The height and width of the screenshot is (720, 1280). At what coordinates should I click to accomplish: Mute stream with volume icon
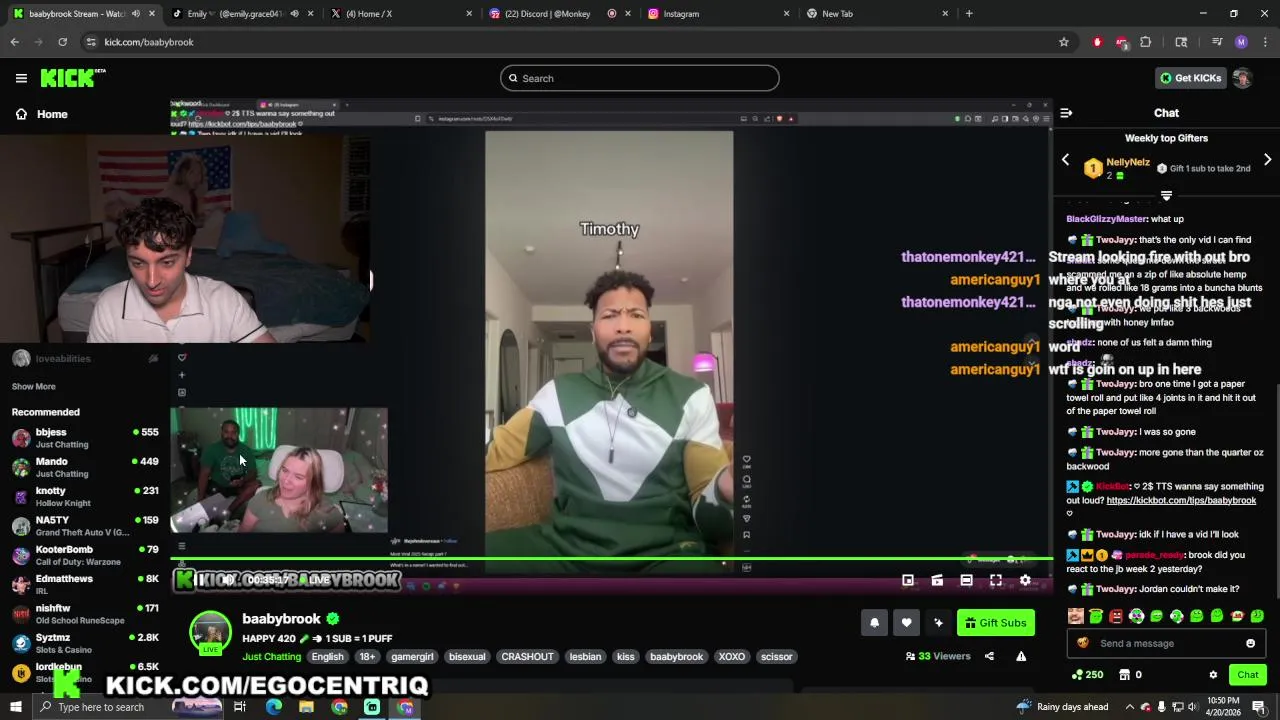click(228, 580)
